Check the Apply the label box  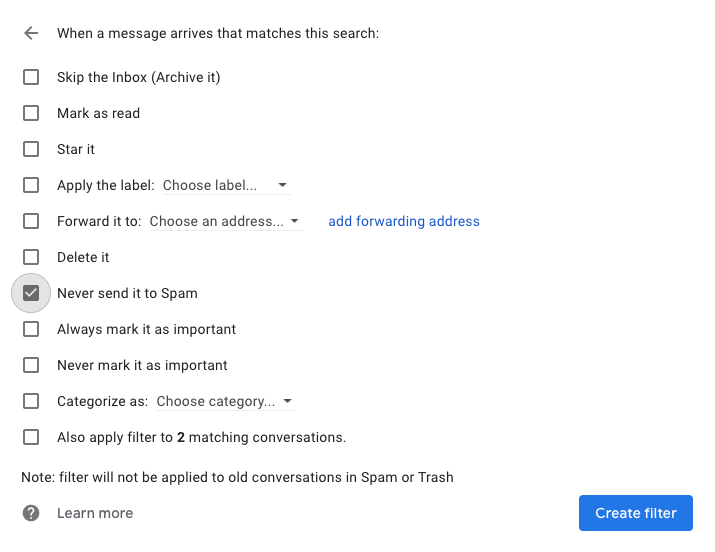[31, 185]
